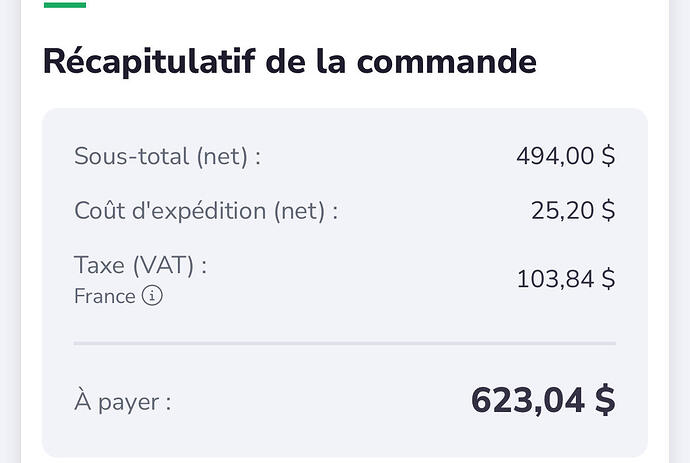Click the 103,84 $ tax amount
This screenshot has height=463, width=690.
(x=566, y=279)
